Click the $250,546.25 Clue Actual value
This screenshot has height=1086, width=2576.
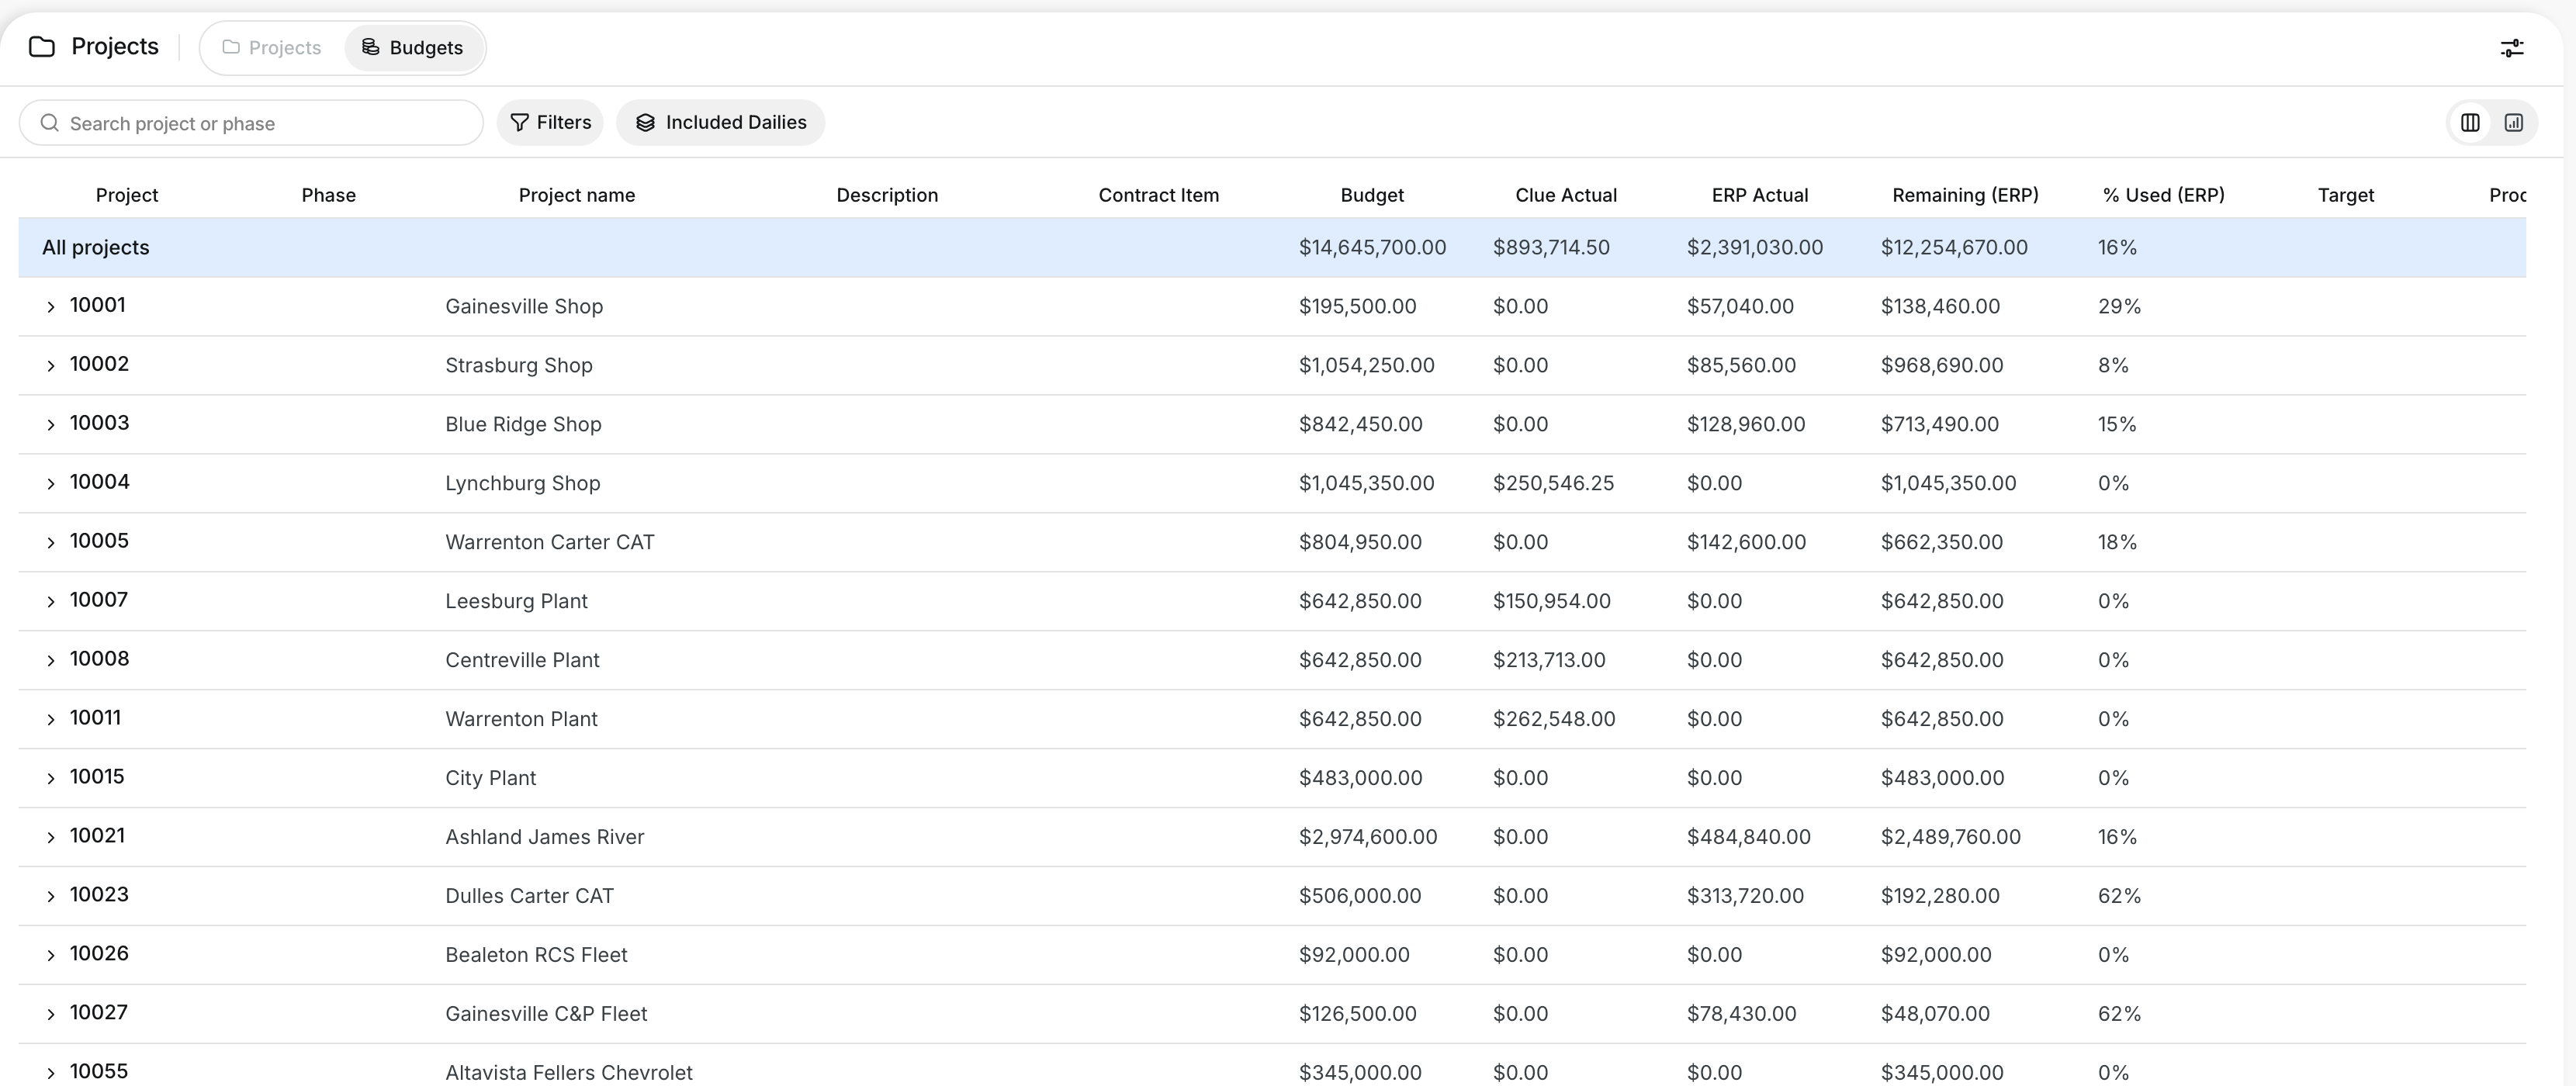point(1553,483)
